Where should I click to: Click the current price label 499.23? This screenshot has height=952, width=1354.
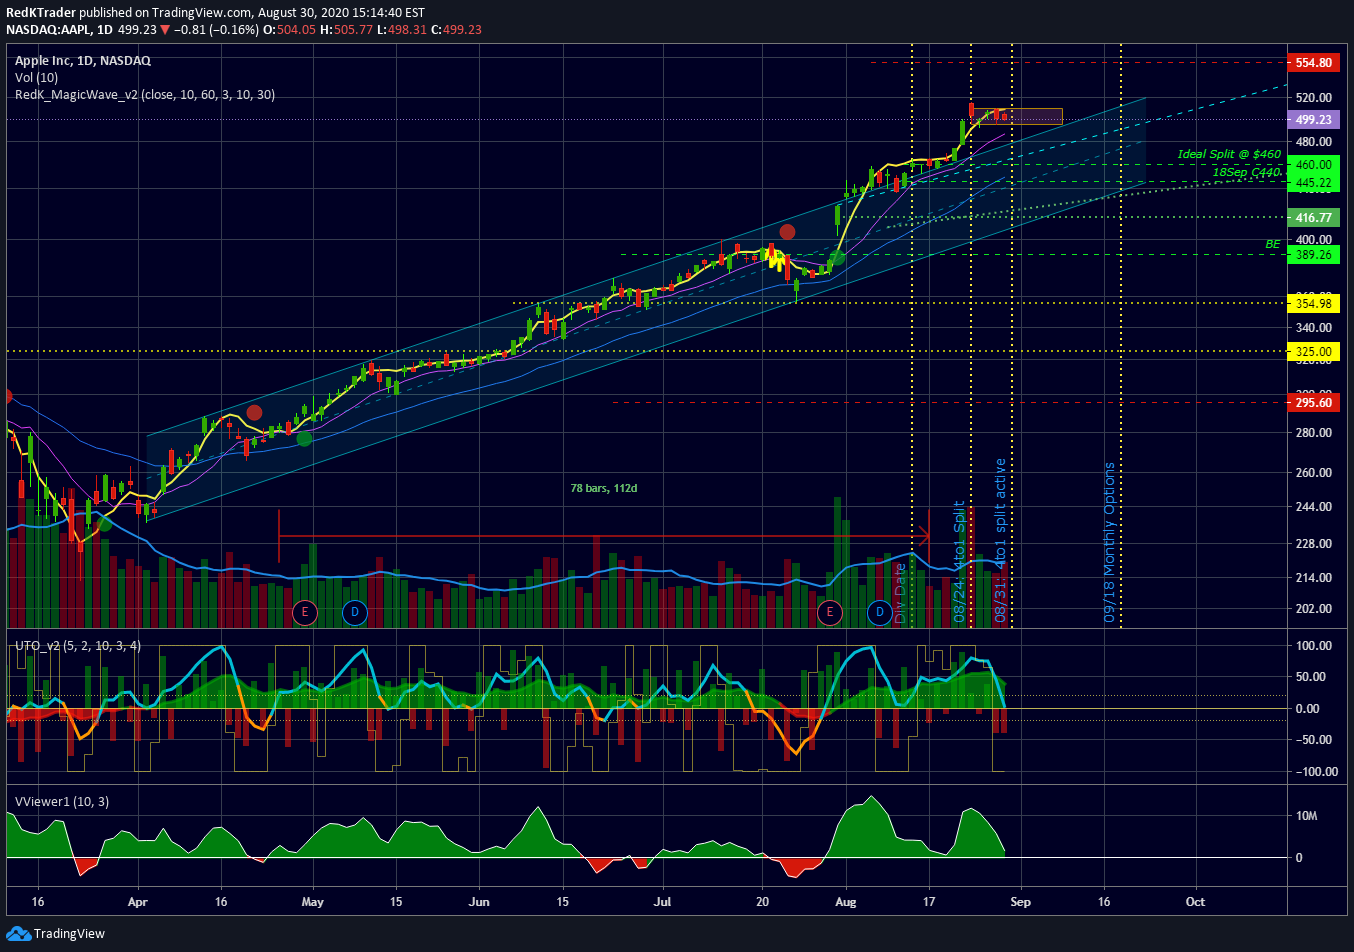tap(1314, 119)
